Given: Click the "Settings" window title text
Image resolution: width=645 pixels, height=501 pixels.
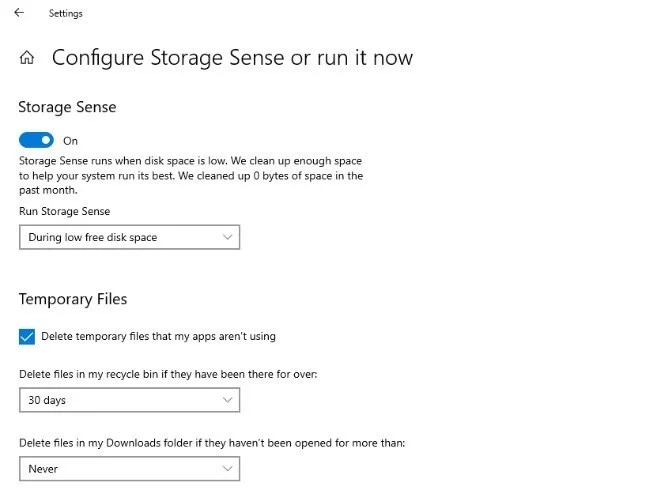Looking at the screenshot, I should tap(66, 14).
